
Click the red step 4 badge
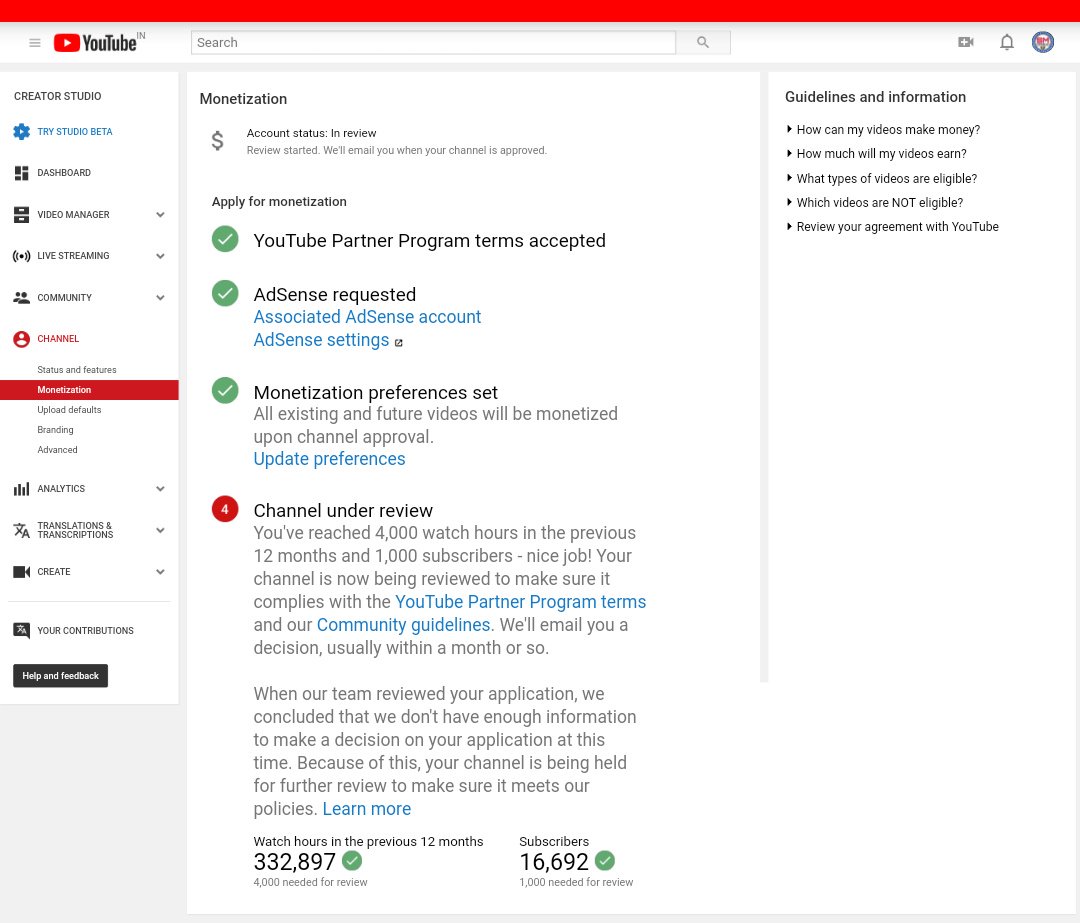pos(225,509)
